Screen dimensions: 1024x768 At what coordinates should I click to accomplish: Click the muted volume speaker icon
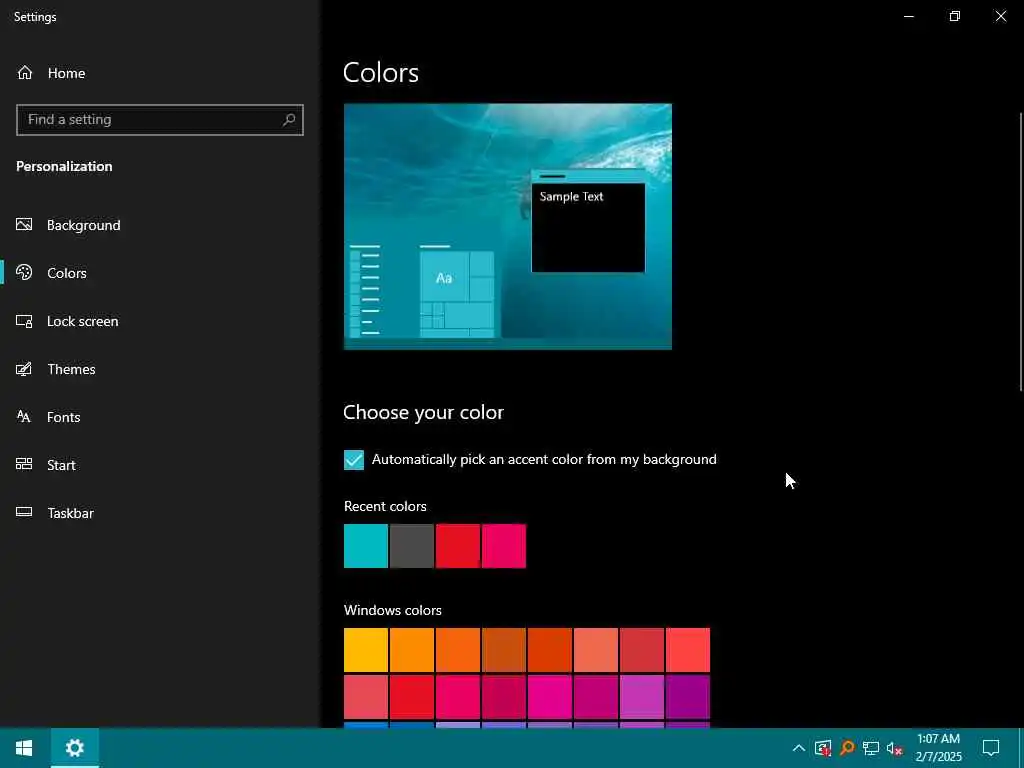(895, 748)
